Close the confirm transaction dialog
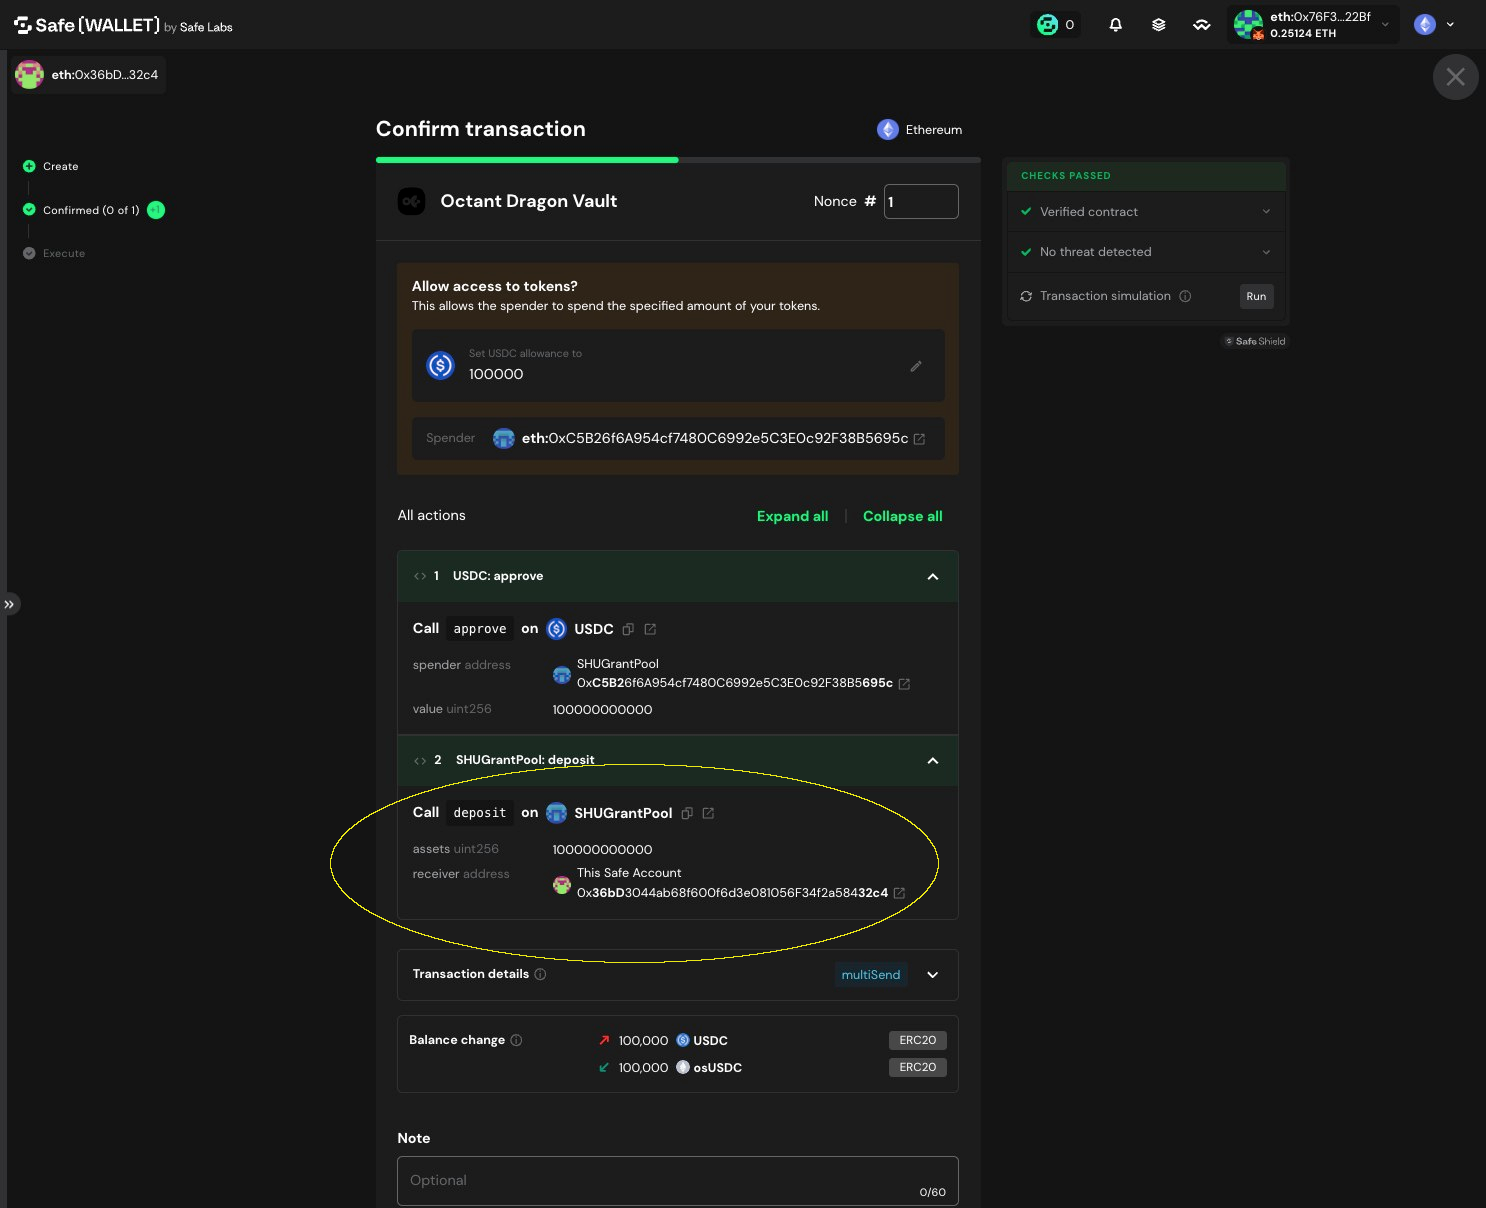This screenshot has width=1486, height=1208. [x=1455, y=77]
